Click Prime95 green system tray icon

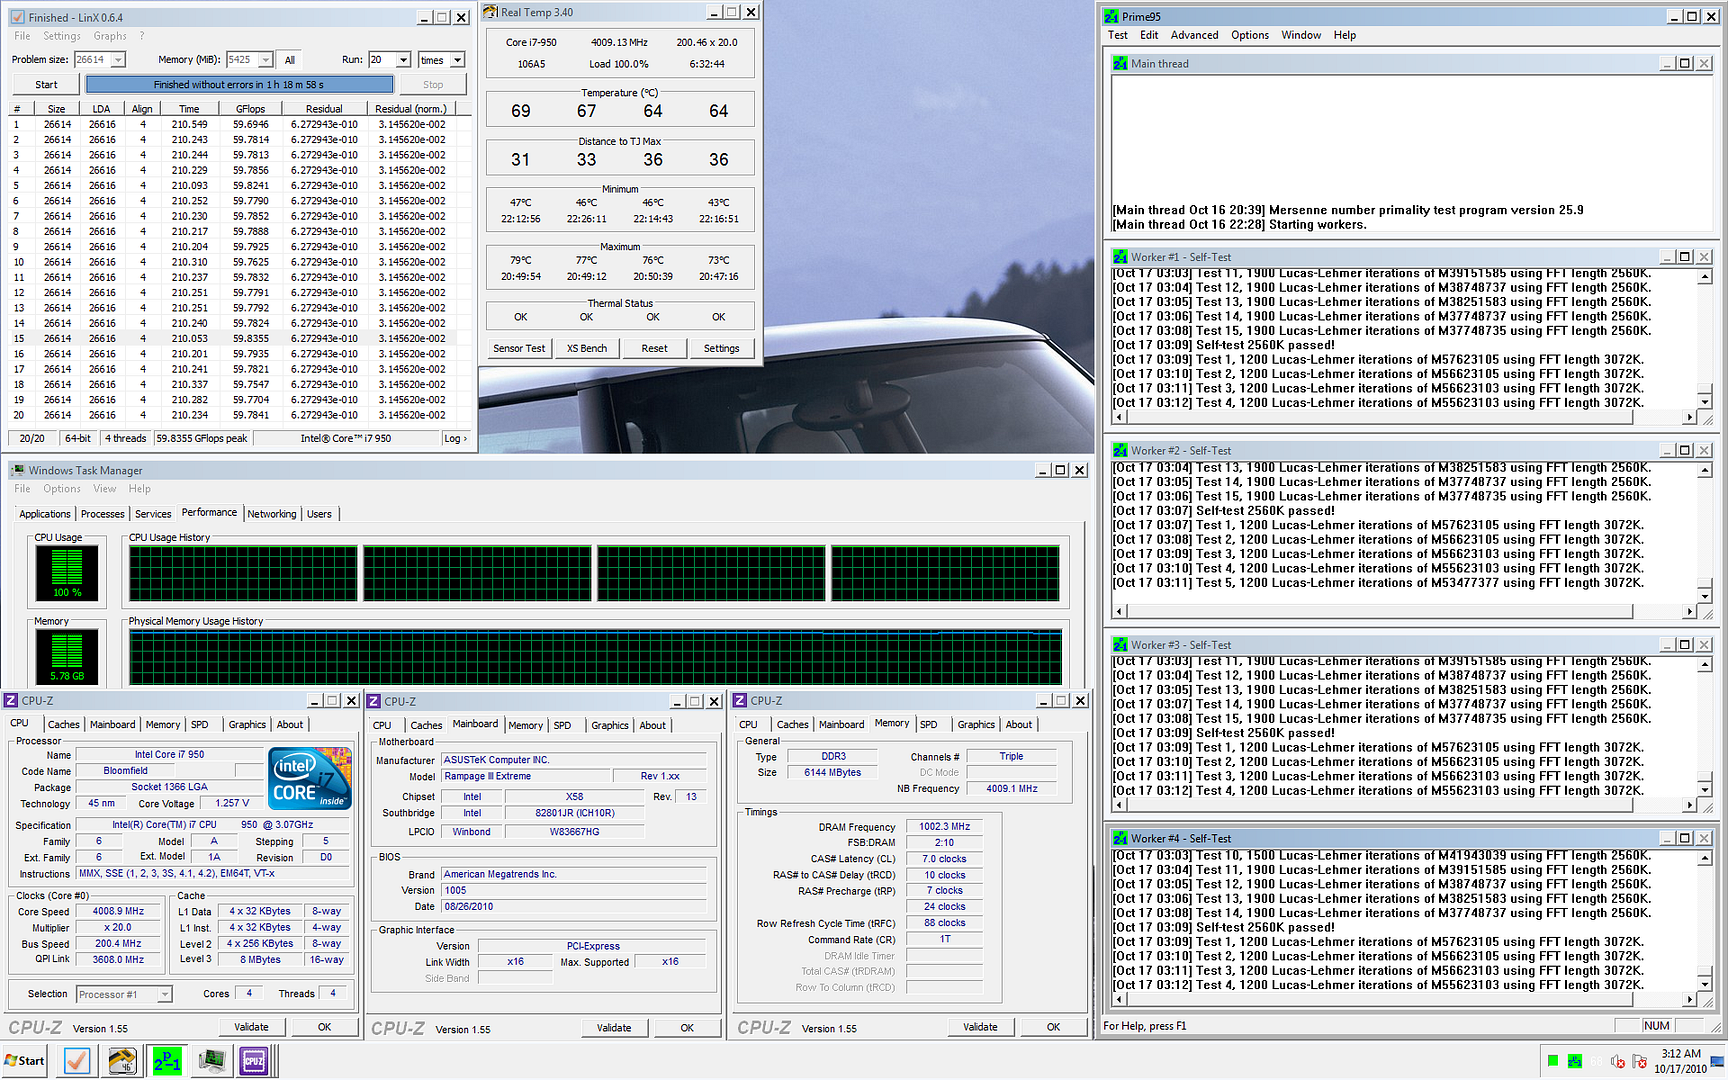1575,1061
